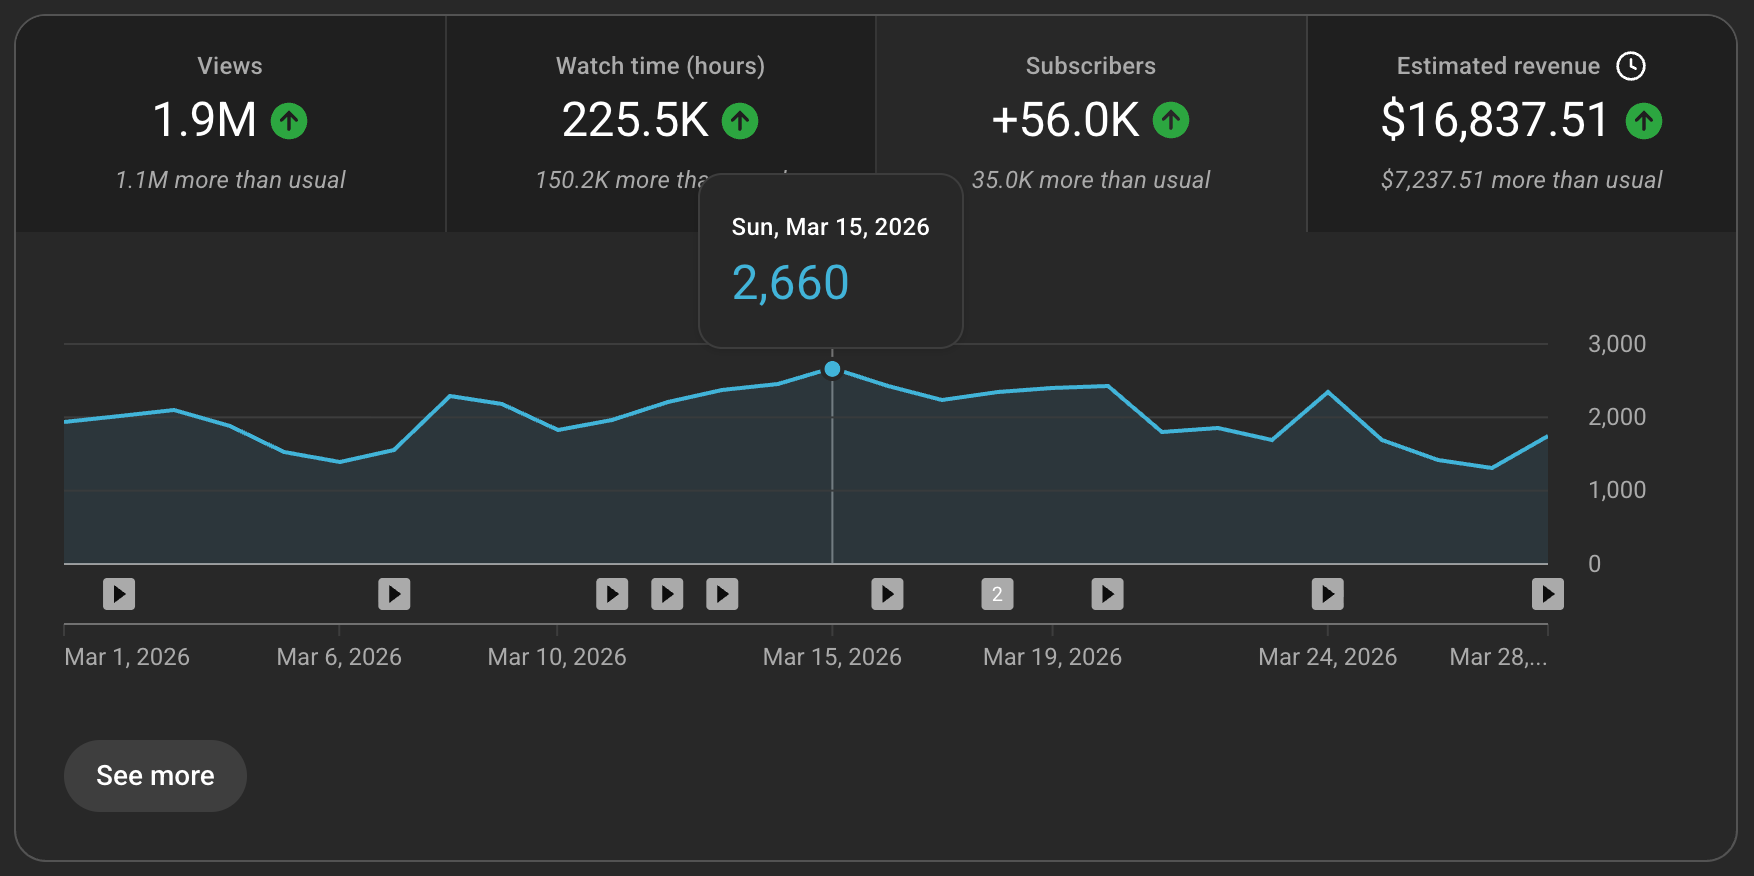
Task: Open the Views metric tab
Action: pyautogui.click(x=230, y=123)
